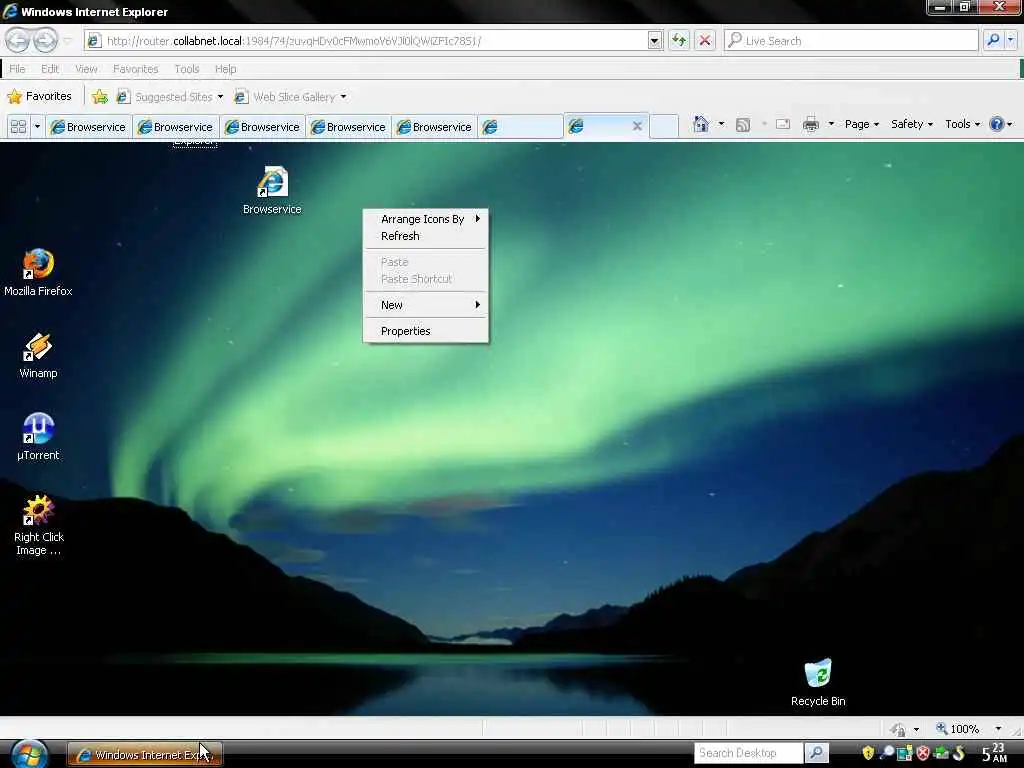Go back with the Back arrow button
The width and height of the screenshot is (1024, 768).
[x=18, y=40]
